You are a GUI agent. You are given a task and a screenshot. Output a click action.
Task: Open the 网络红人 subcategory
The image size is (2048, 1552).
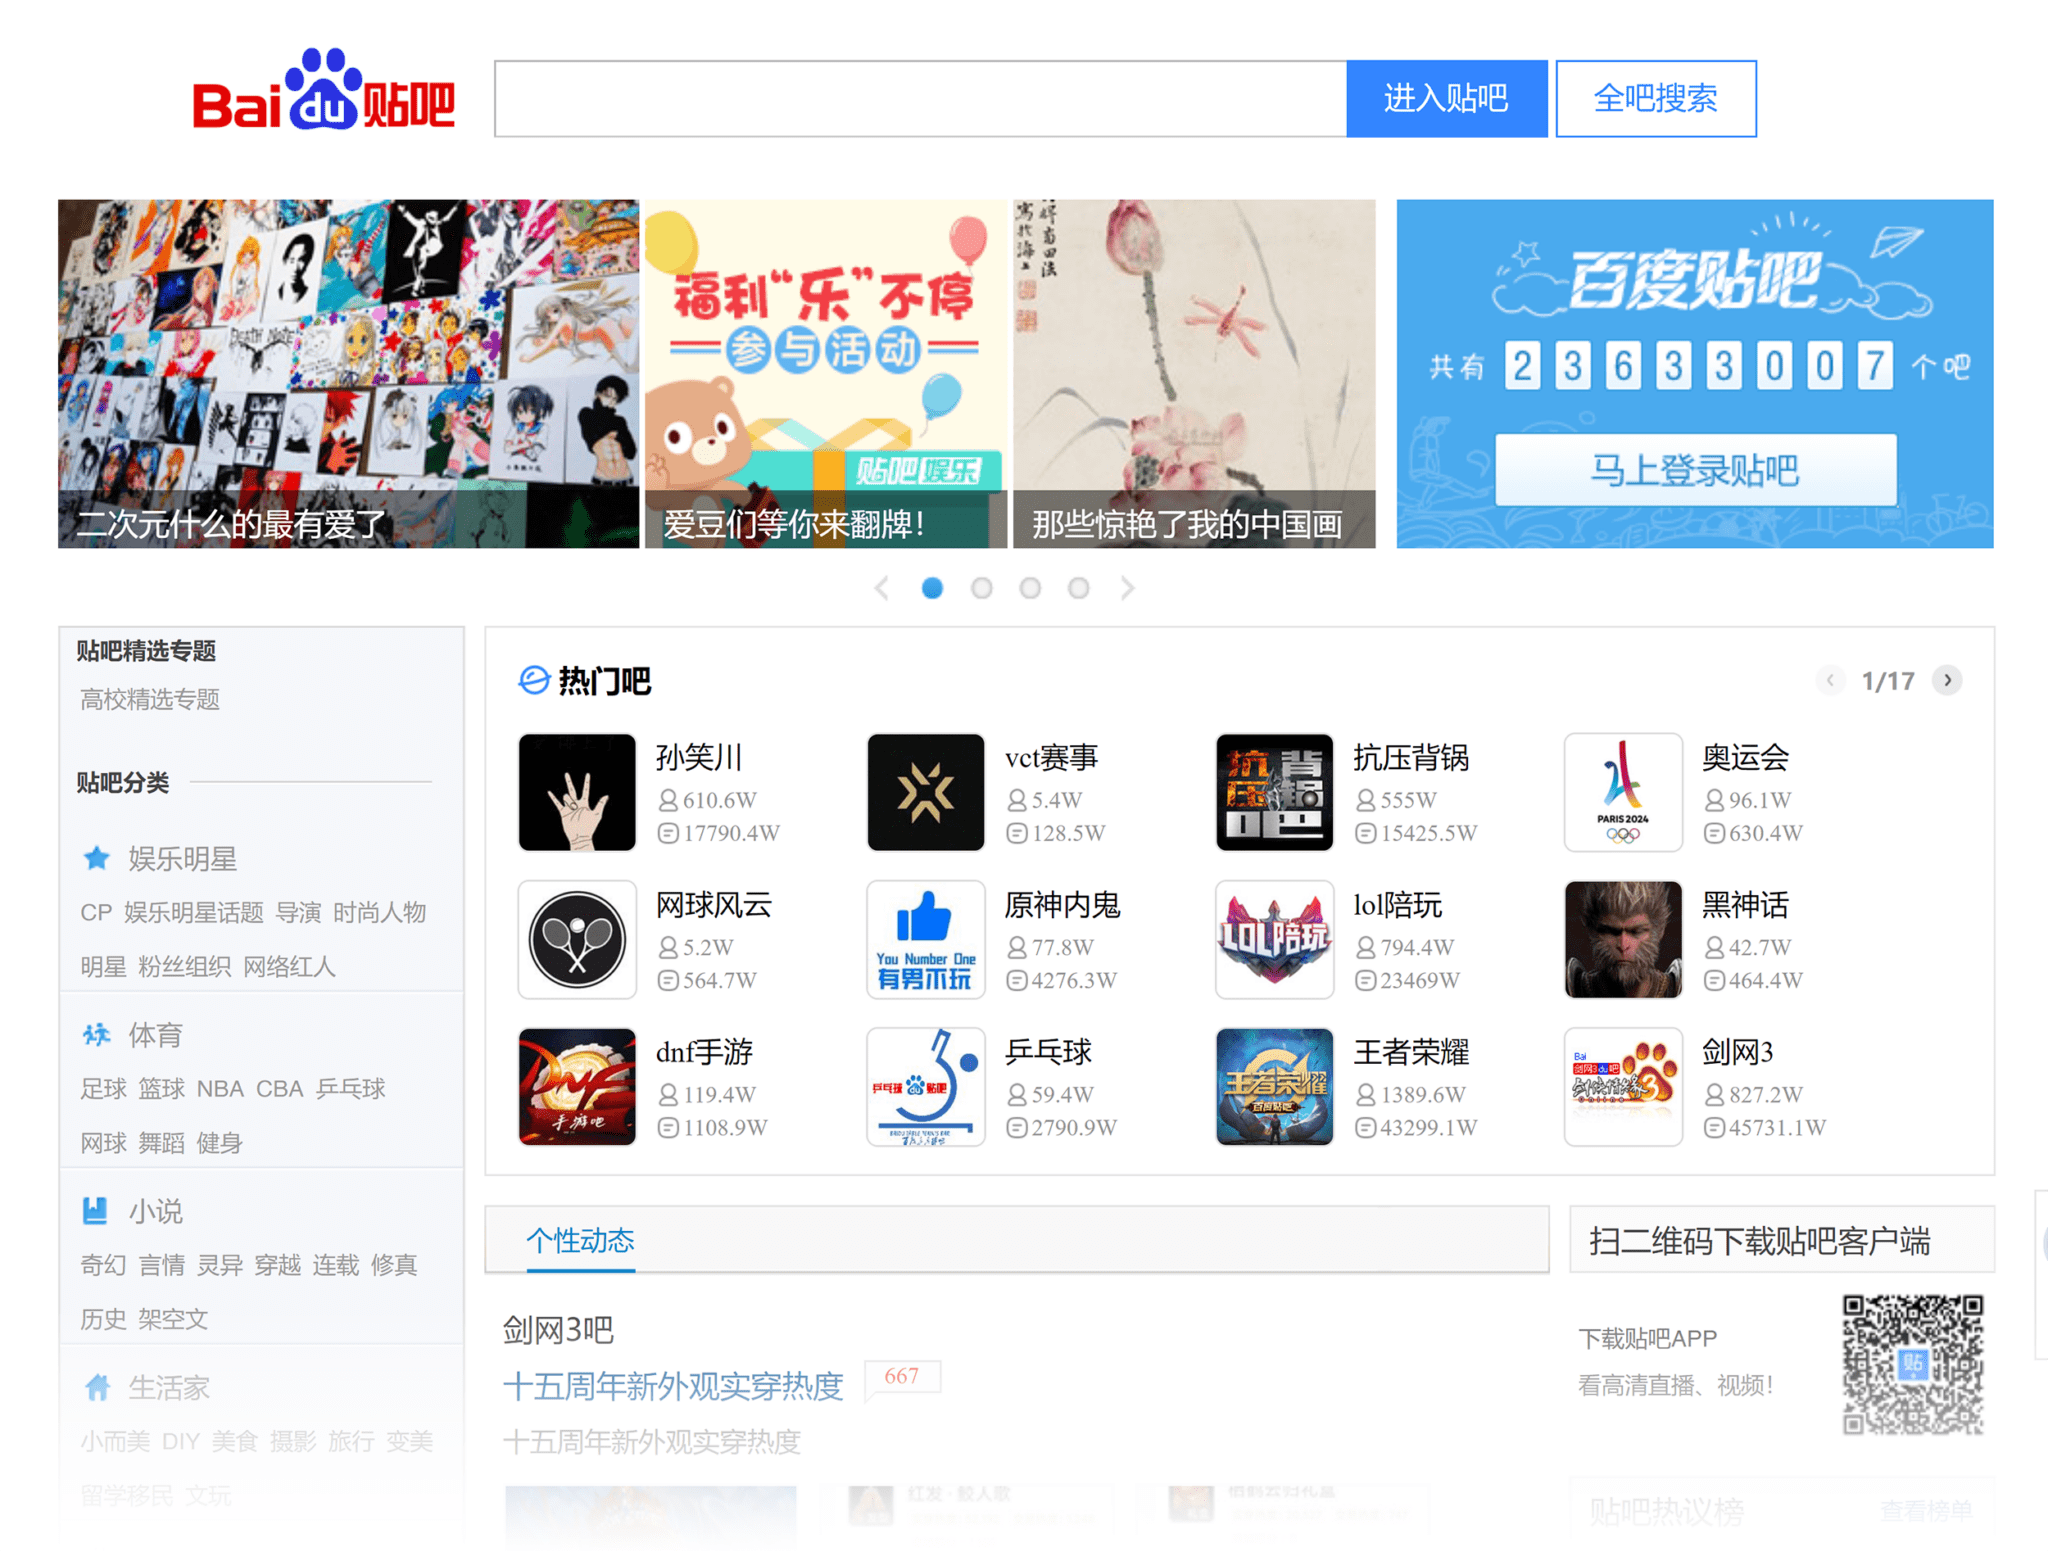pos(289,966)
